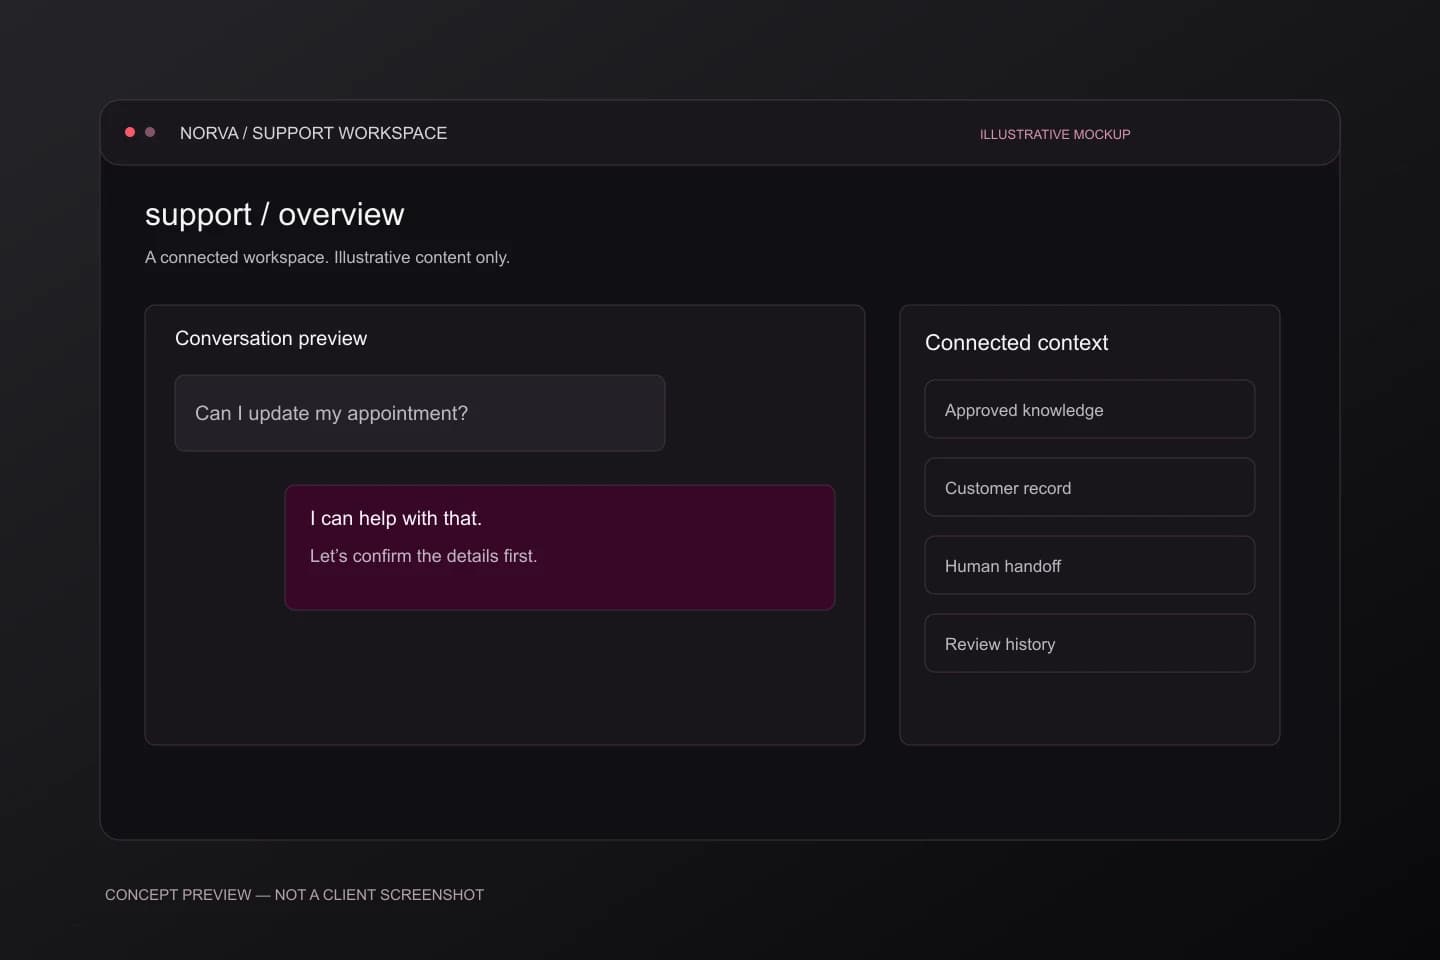Click the "Connected context" panel title

tap(1017, 343)
